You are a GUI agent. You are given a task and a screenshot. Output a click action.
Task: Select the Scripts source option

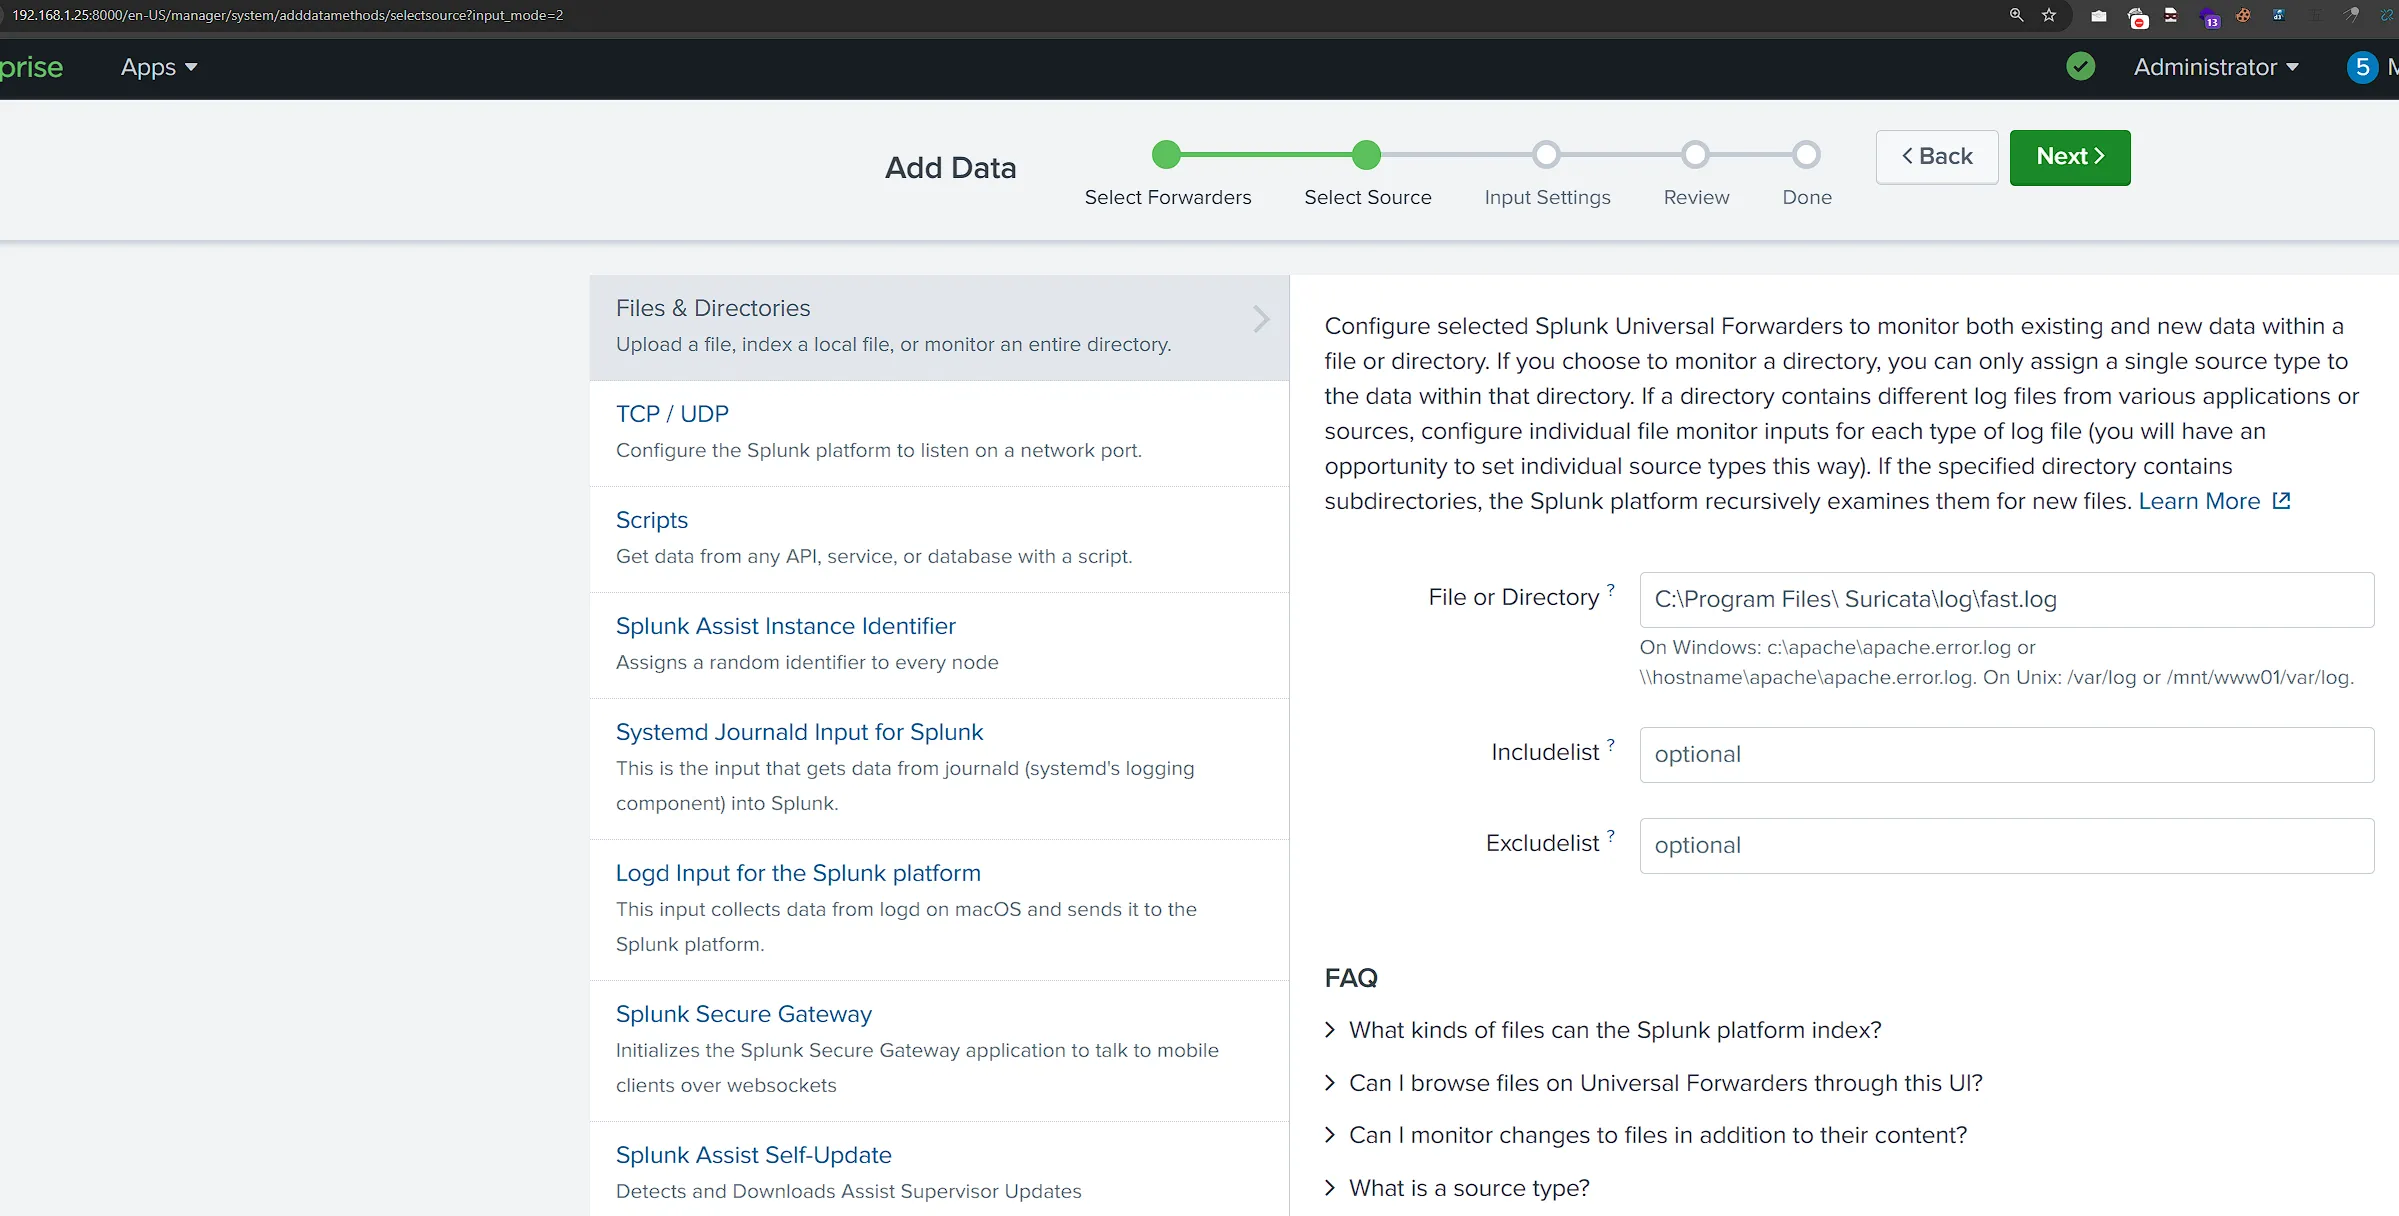[x=652, y=520]
